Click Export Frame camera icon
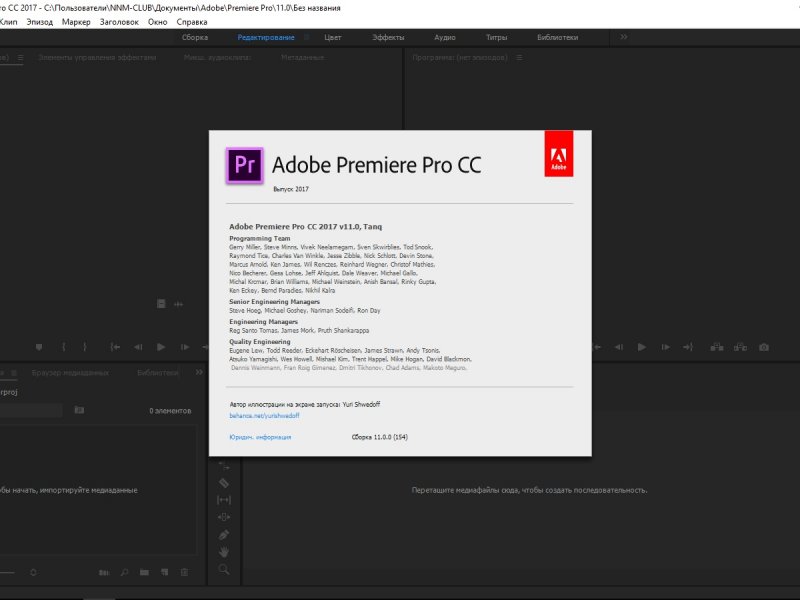This screenshot has width=800, height=600. (764, 347)
